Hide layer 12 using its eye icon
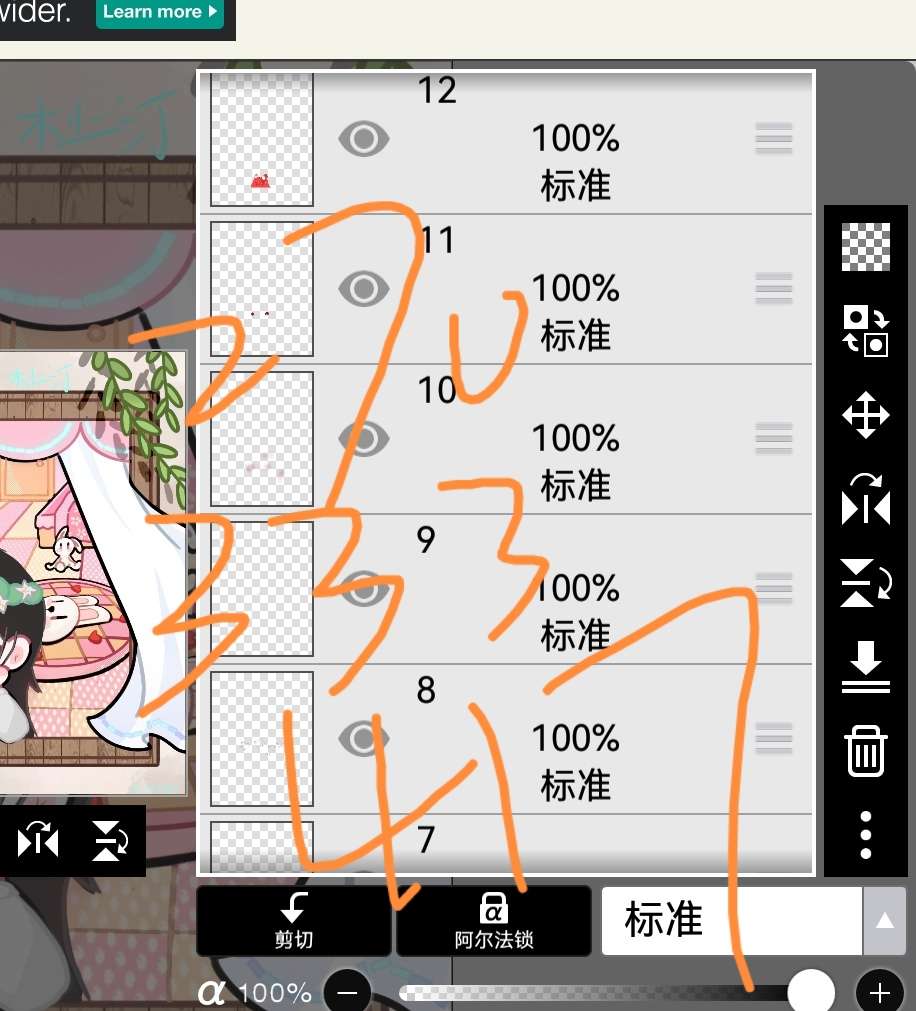Viewport: 916px width, 1011px height. coord(364,139)
